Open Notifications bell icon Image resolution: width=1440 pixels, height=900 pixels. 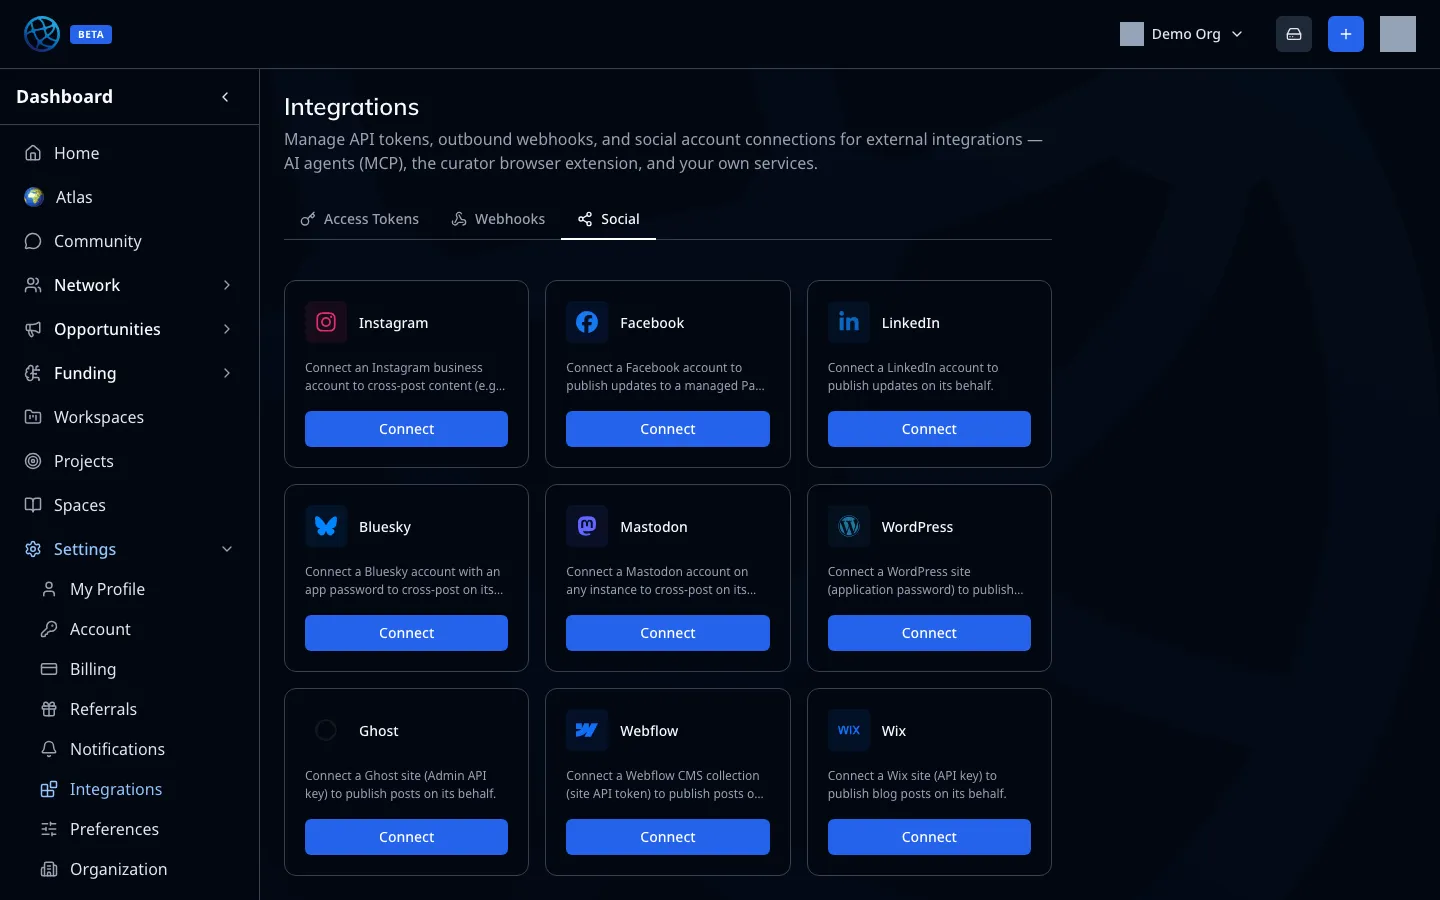[x=49, y=749]
